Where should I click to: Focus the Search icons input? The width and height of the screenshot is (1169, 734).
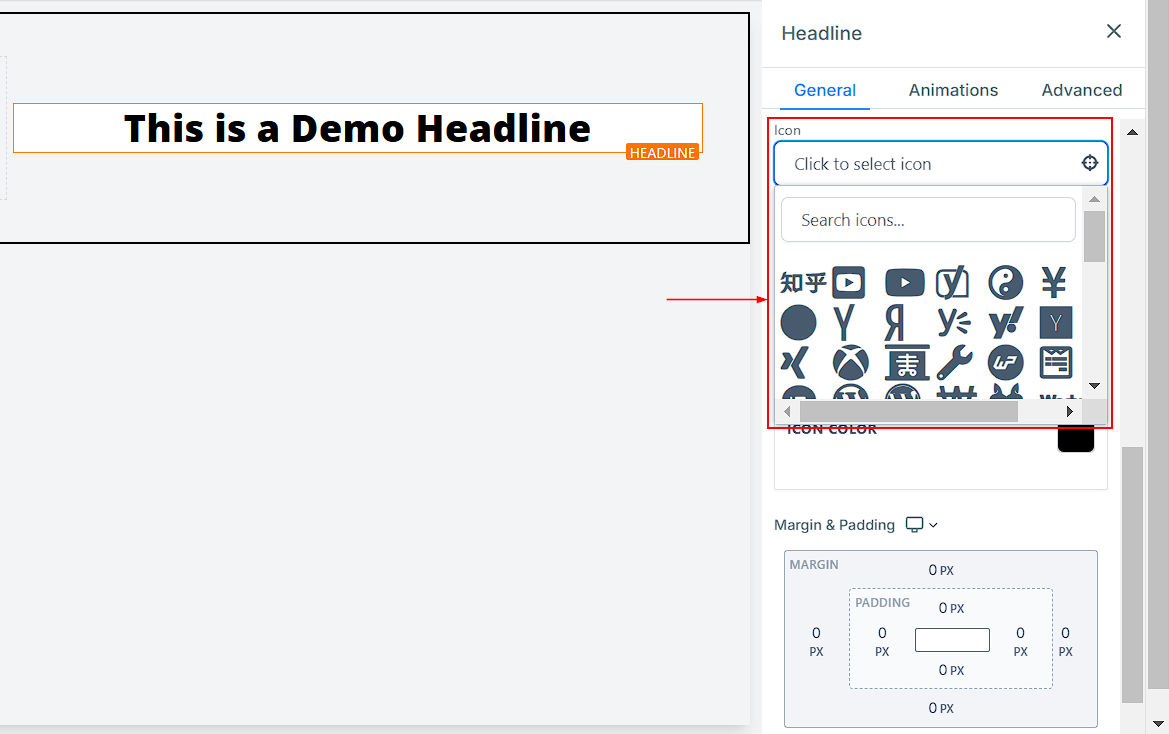point(928,220)
